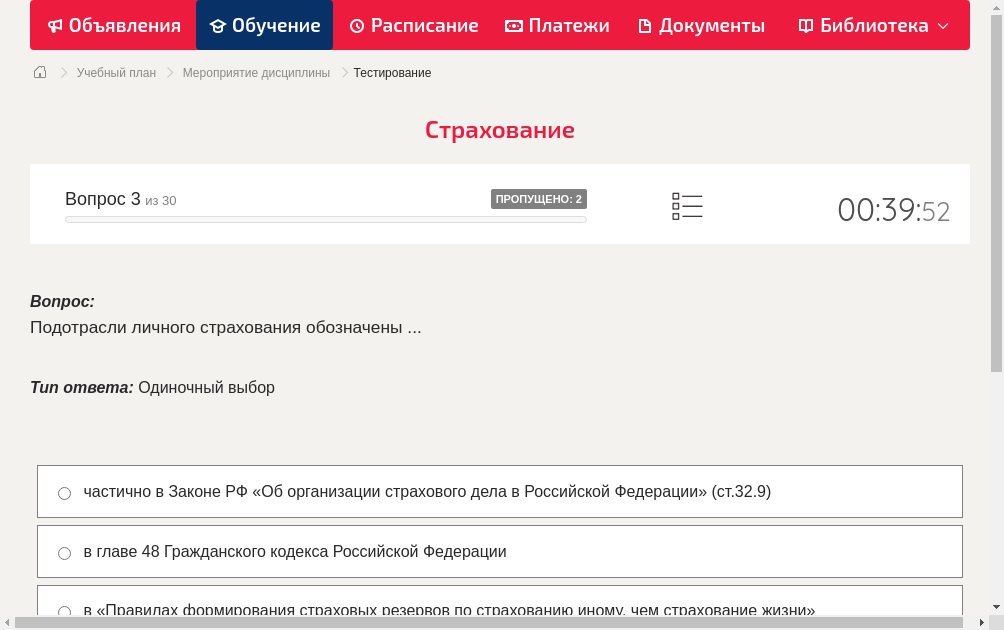Viewport: 1004px width, 630px height.
Task: Click the test progress bar under Вопрос 3
Action: [x=325, y=219]
